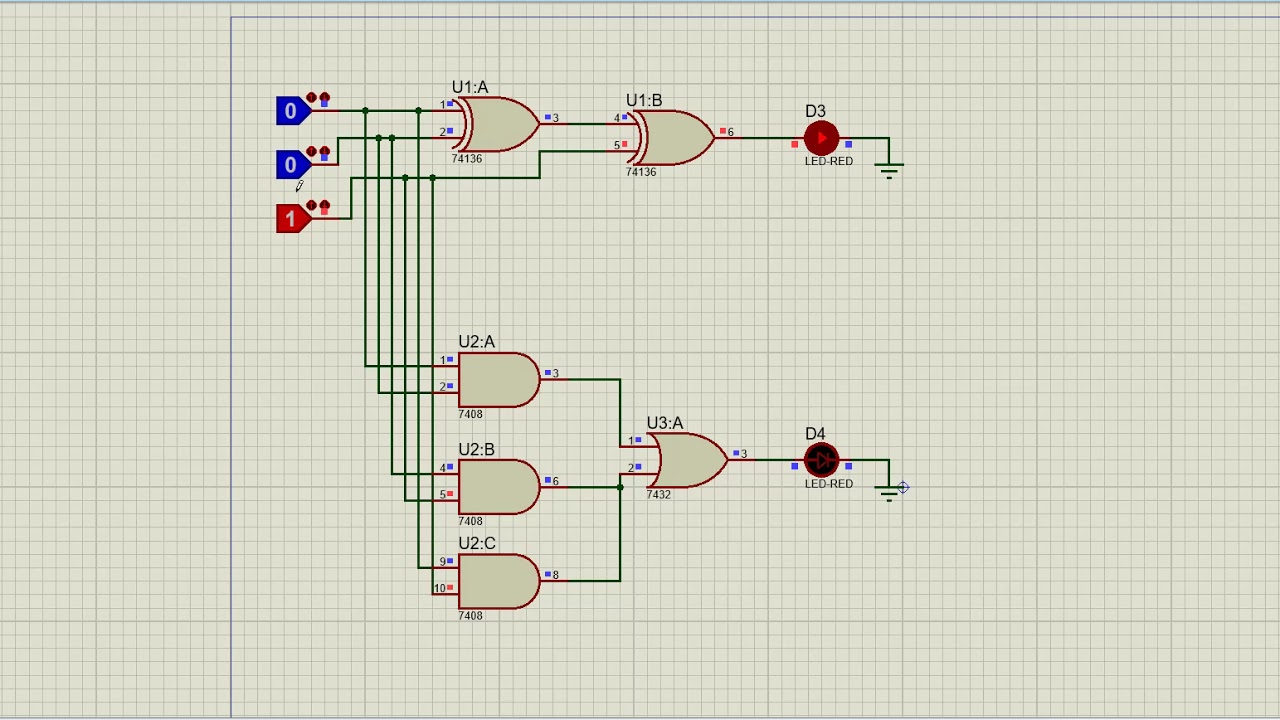Click the up arrow of the U1:A pin 2 logic state
This screenshot has width=1280, height=720.
(x=312, y=152)
